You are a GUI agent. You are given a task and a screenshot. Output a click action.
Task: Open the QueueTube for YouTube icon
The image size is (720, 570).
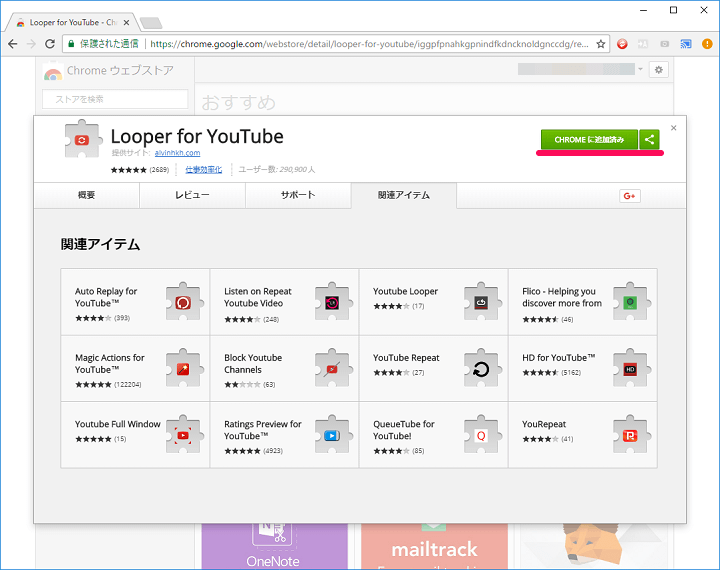coord(481,435)
